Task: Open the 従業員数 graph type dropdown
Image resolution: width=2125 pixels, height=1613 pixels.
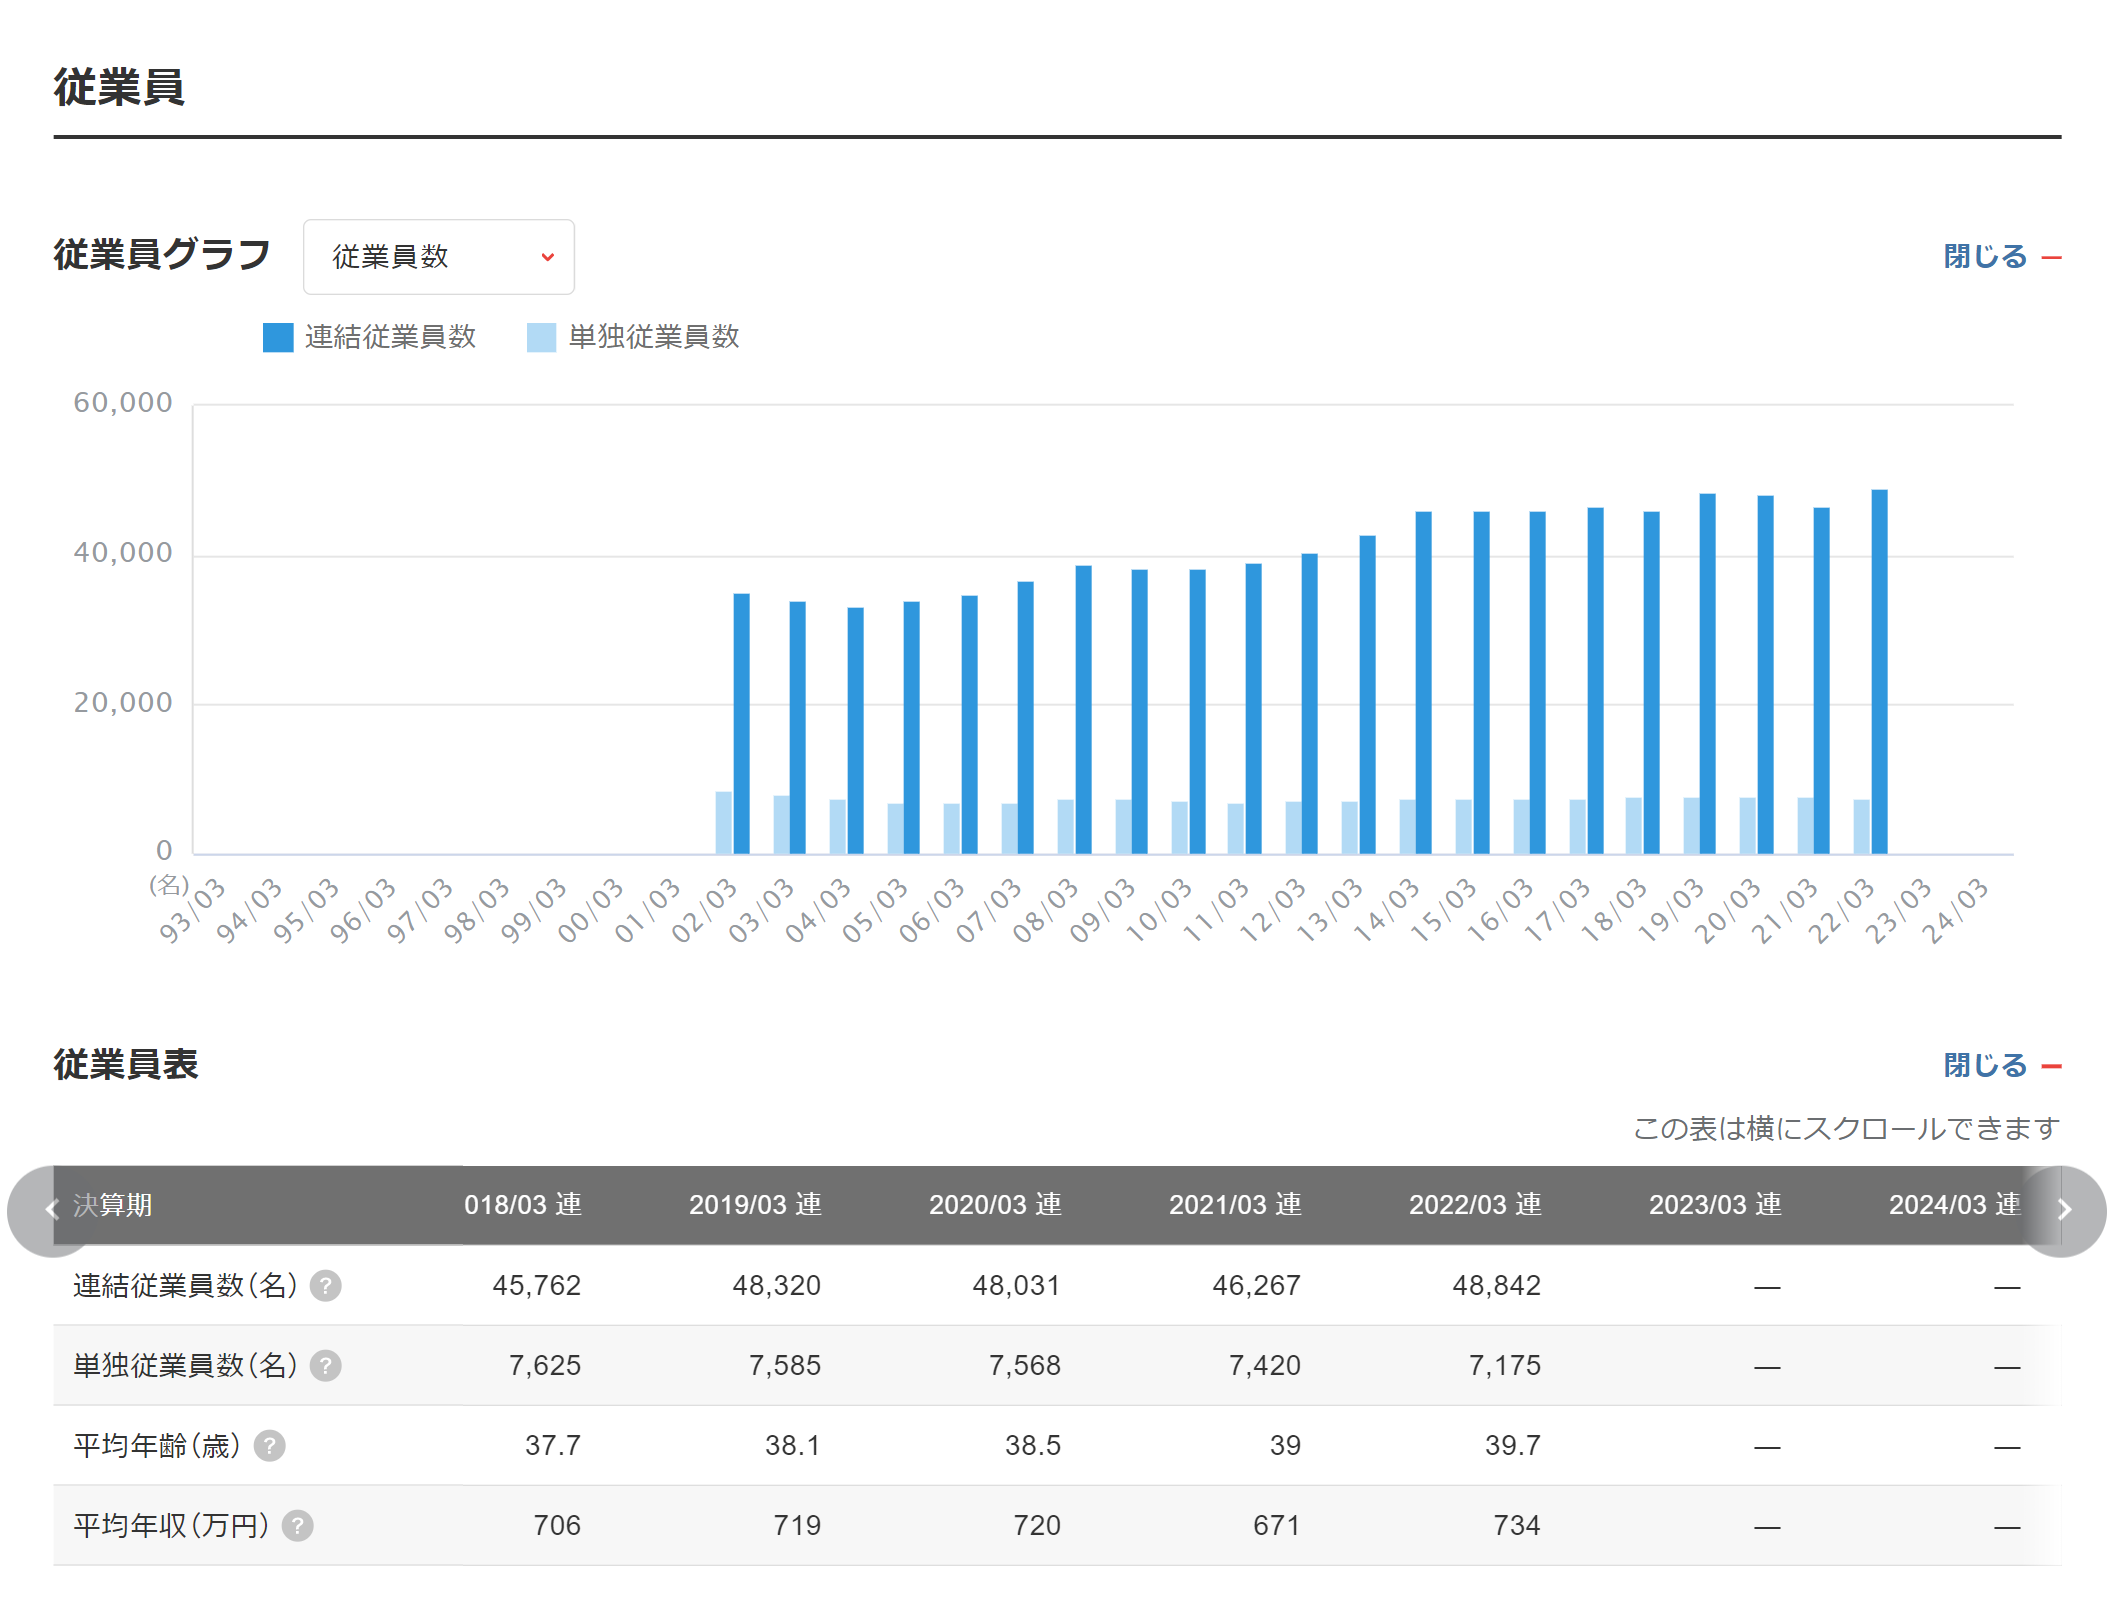Action: pos(438,257)
